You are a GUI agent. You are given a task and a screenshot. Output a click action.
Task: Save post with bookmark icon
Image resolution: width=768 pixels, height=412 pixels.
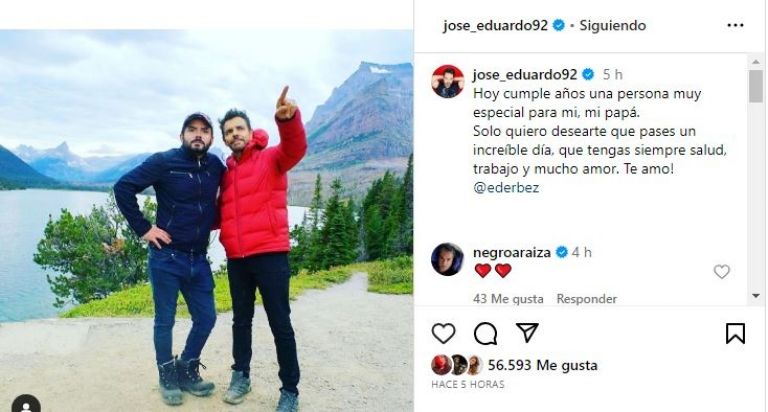tap(735, 334)
